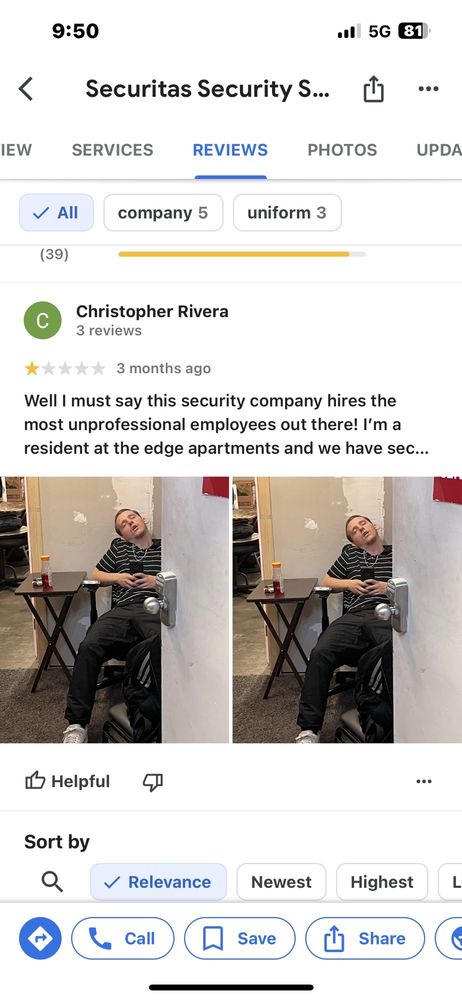
Task: Tap the share icon beside the title
Action: coord(373,89)
